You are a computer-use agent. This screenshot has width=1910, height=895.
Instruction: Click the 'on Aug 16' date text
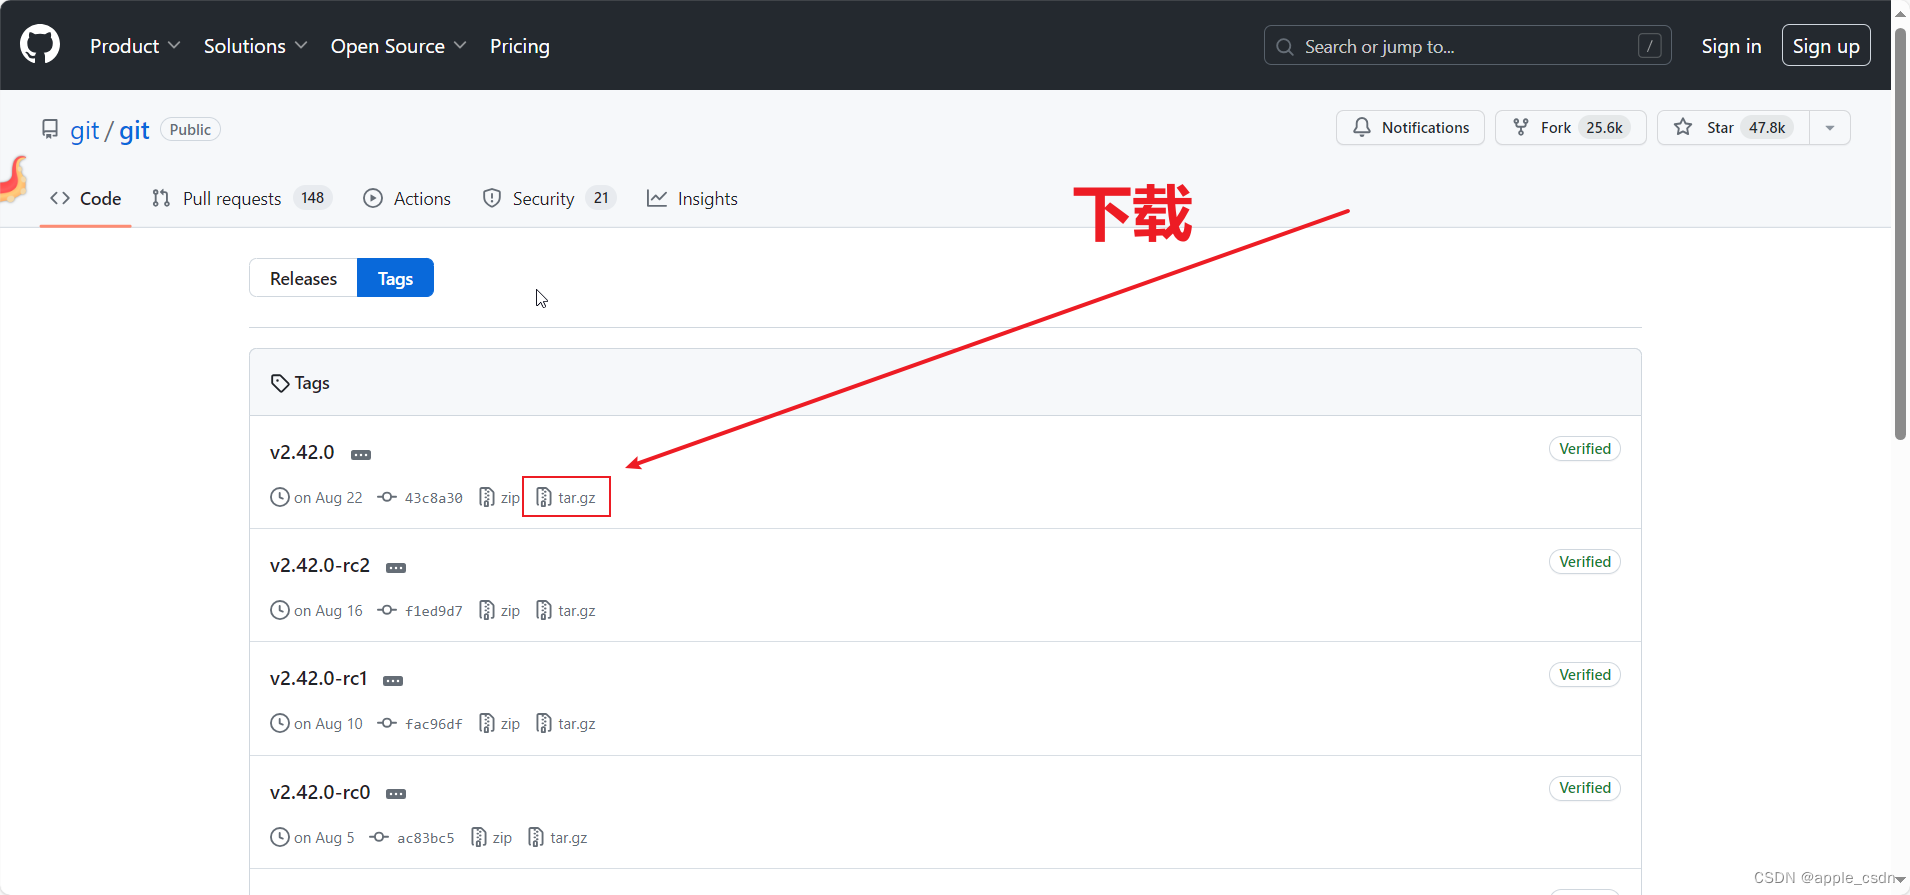coord(328,610)
